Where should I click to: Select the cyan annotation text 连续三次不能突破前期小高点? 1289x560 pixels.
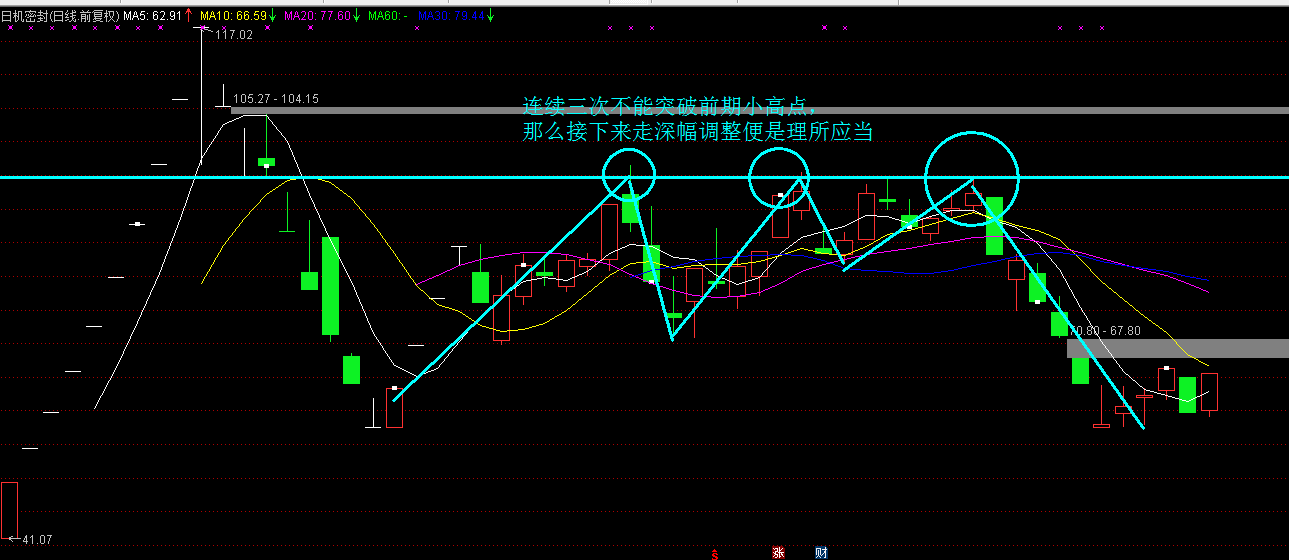tap(670, 106)
